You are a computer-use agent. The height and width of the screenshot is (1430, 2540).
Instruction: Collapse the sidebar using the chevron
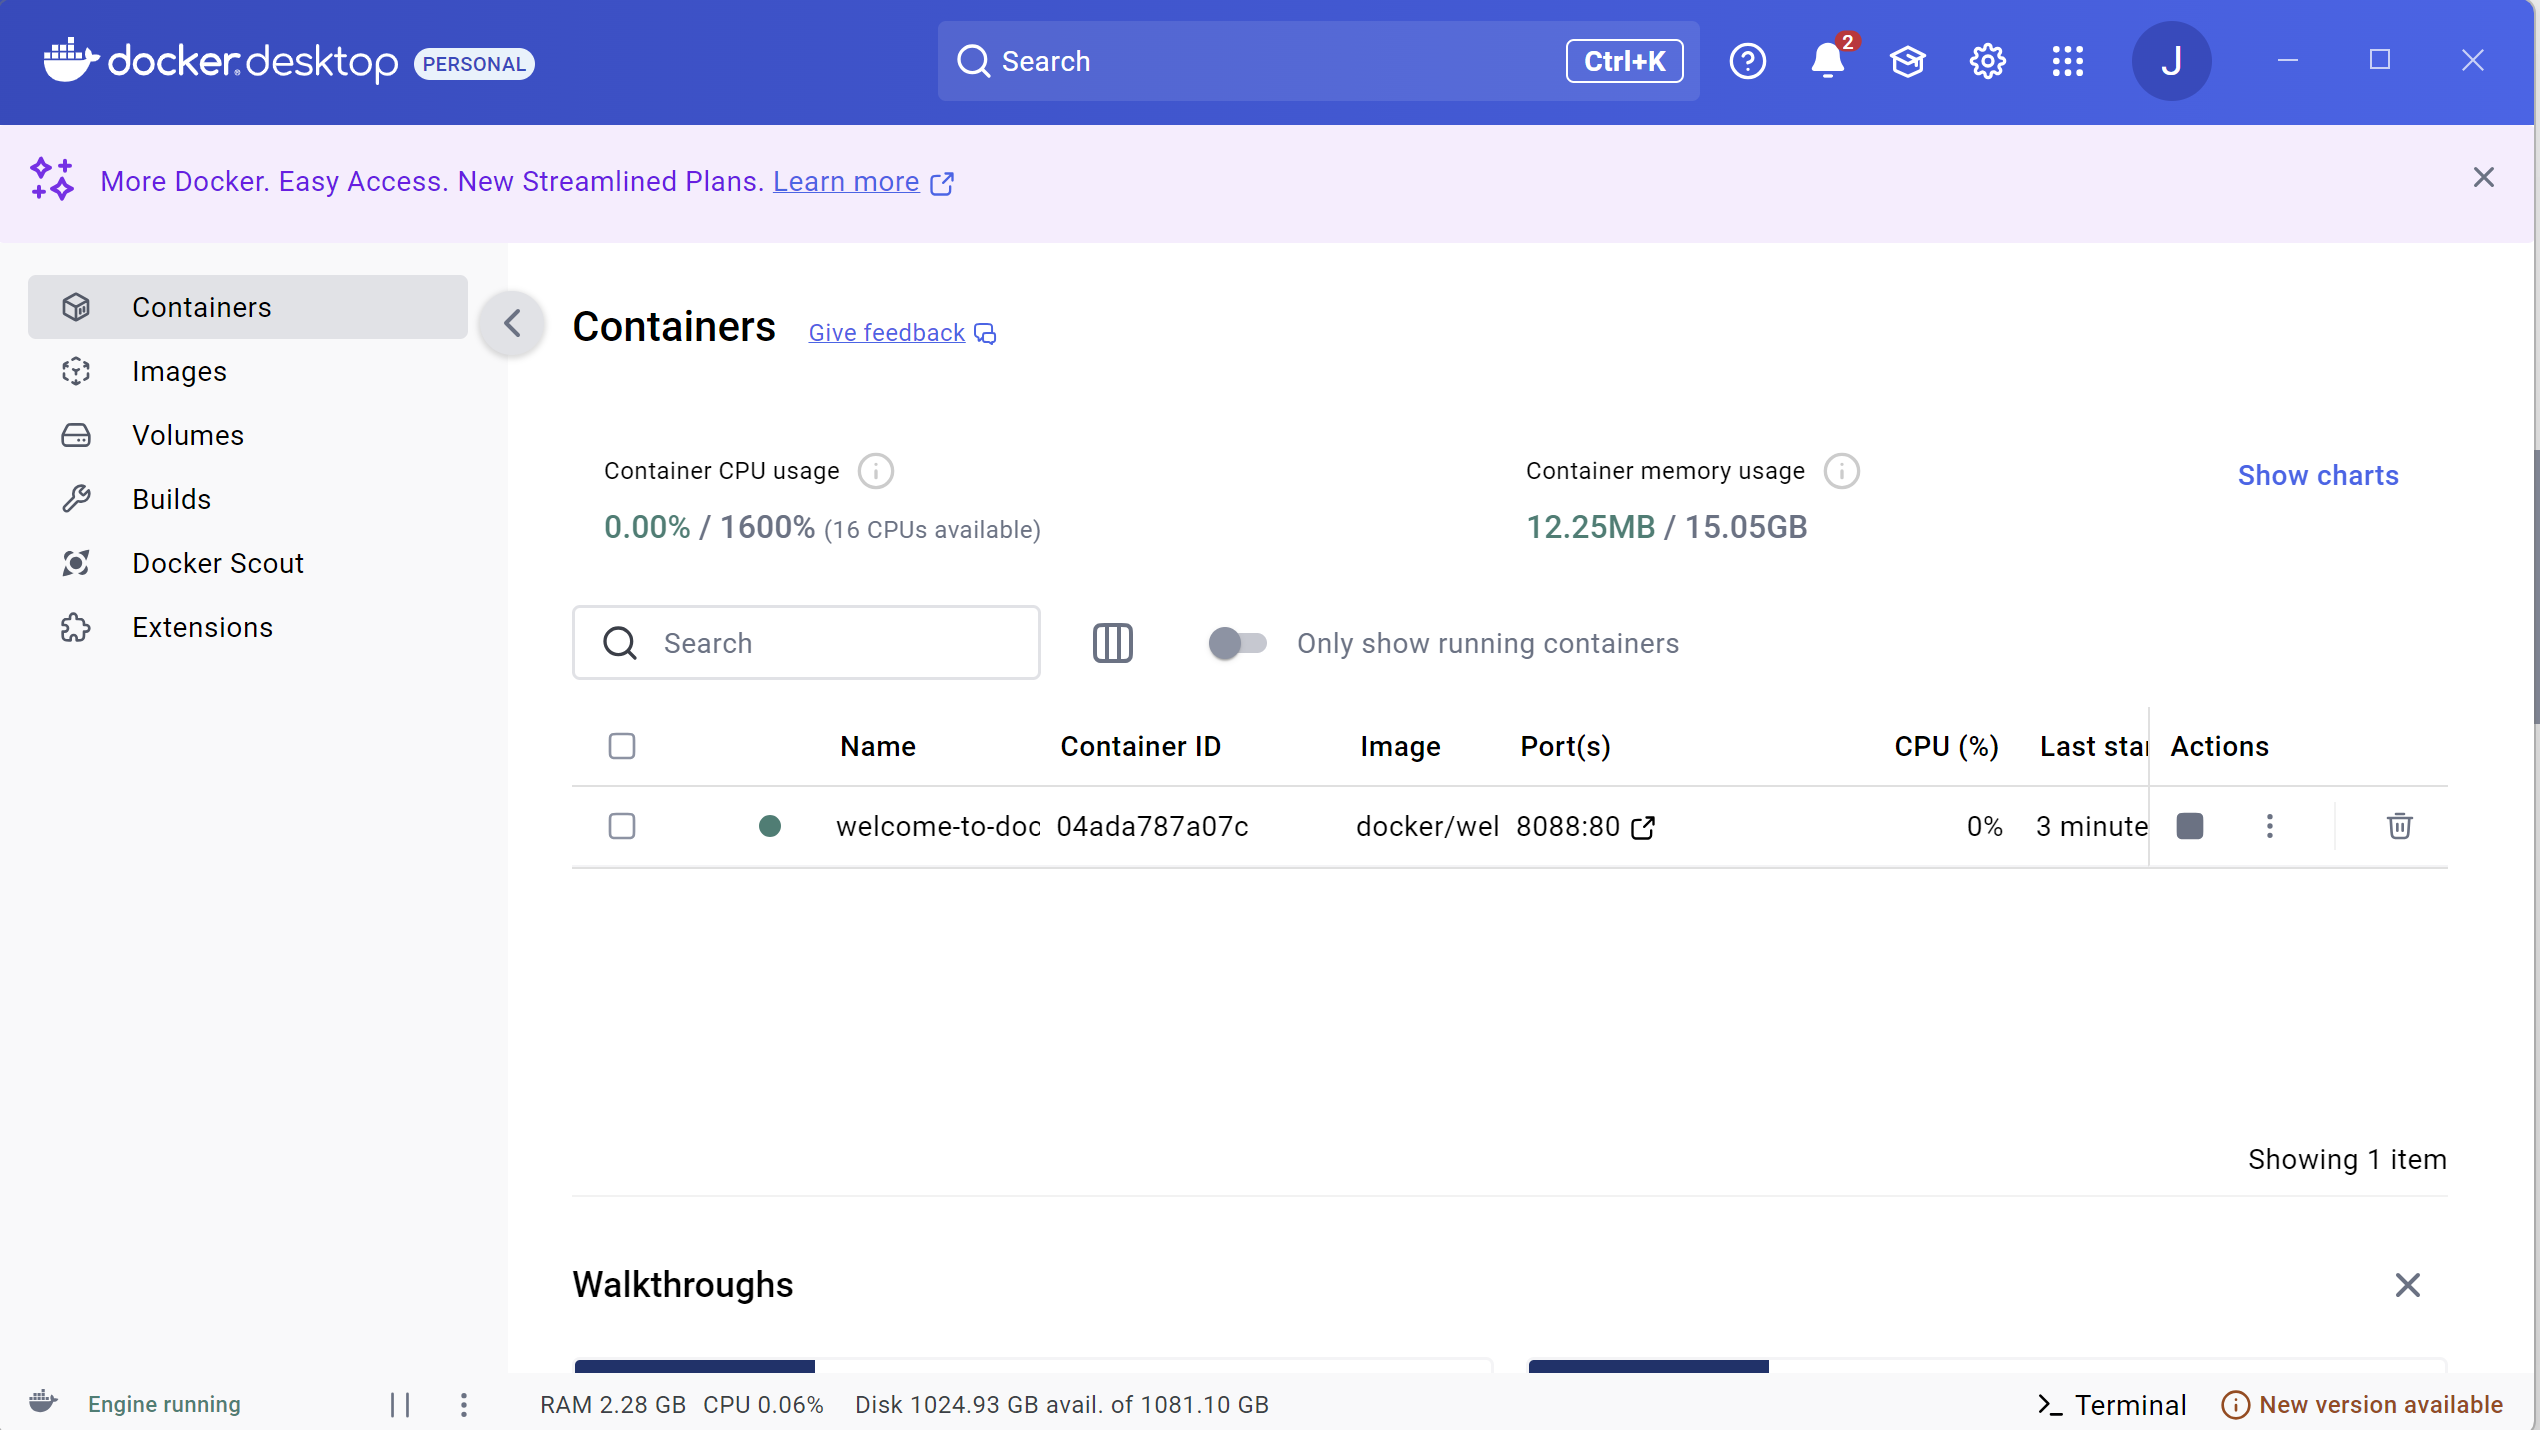click(512, 323)
